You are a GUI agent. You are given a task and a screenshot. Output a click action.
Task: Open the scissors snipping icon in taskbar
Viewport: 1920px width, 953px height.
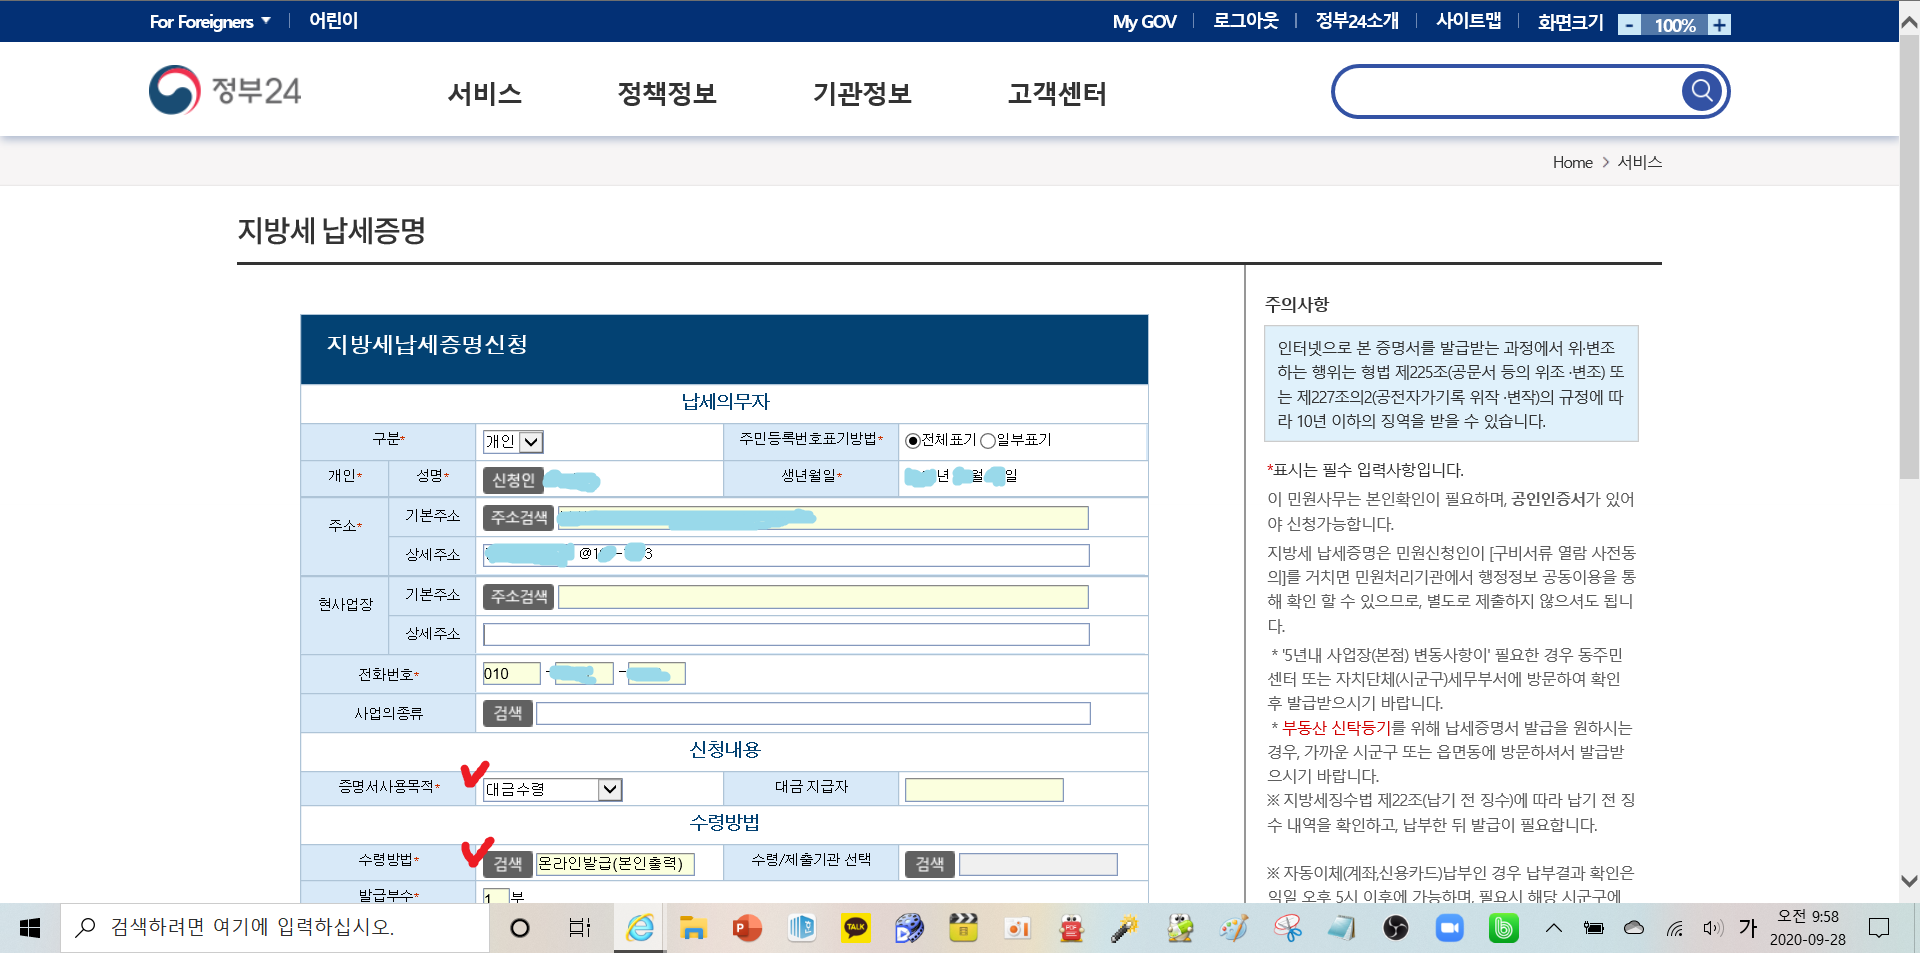click(1288, 928)
